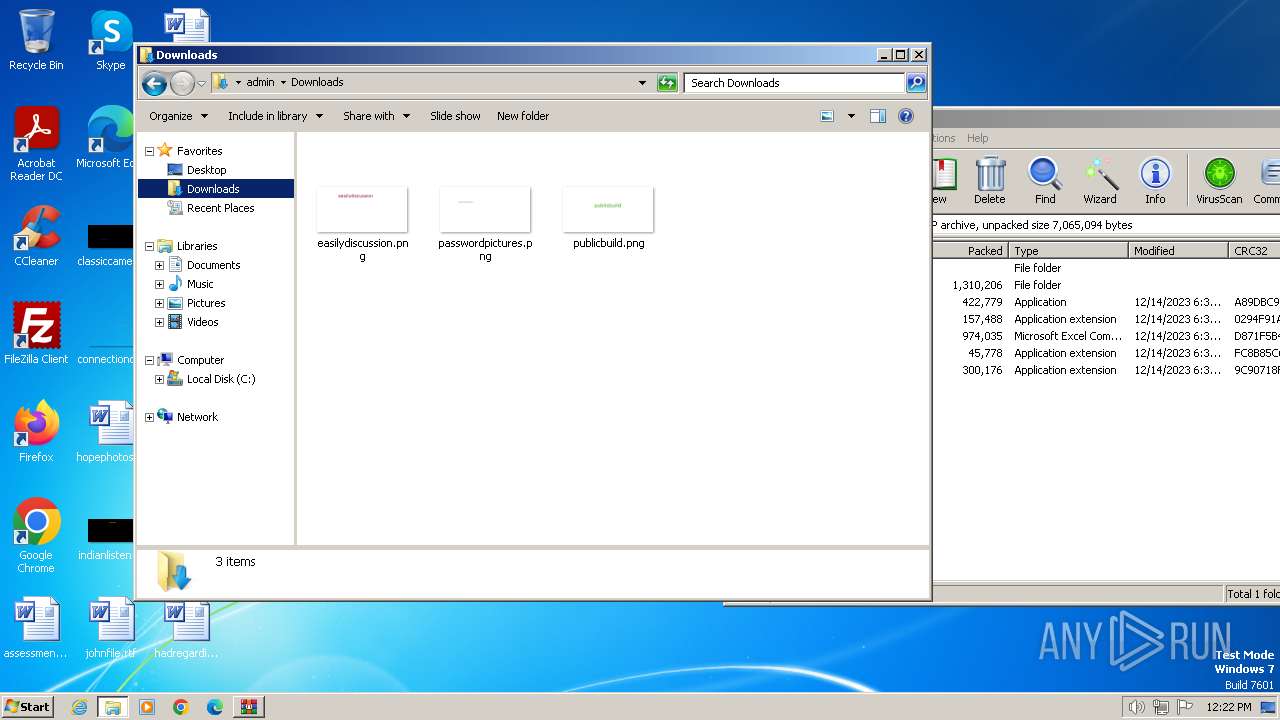
Task: Open Acrobat Reader DC desktop shortcut
Action: 36,144
